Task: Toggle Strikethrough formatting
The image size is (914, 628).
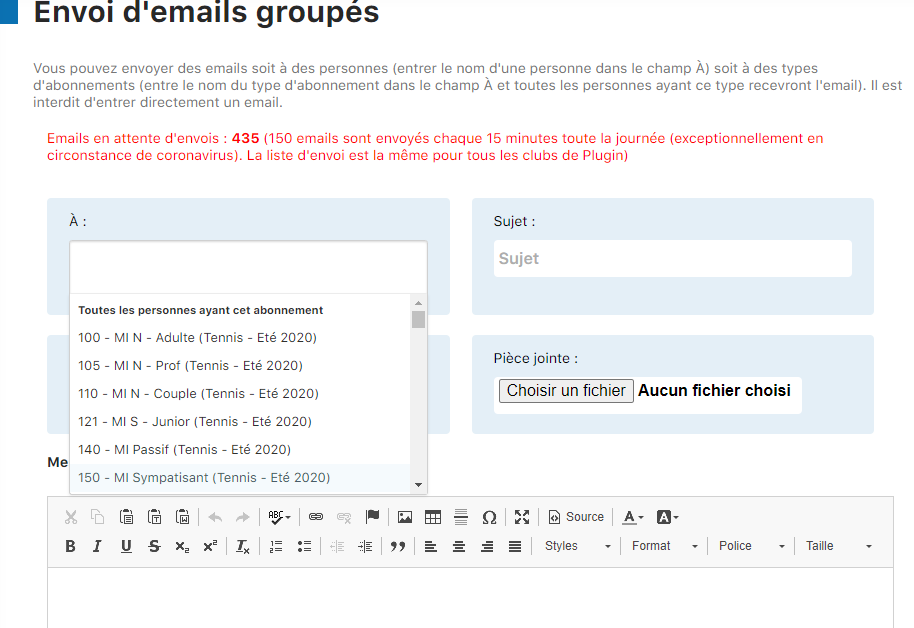Action: coord(154,546)
